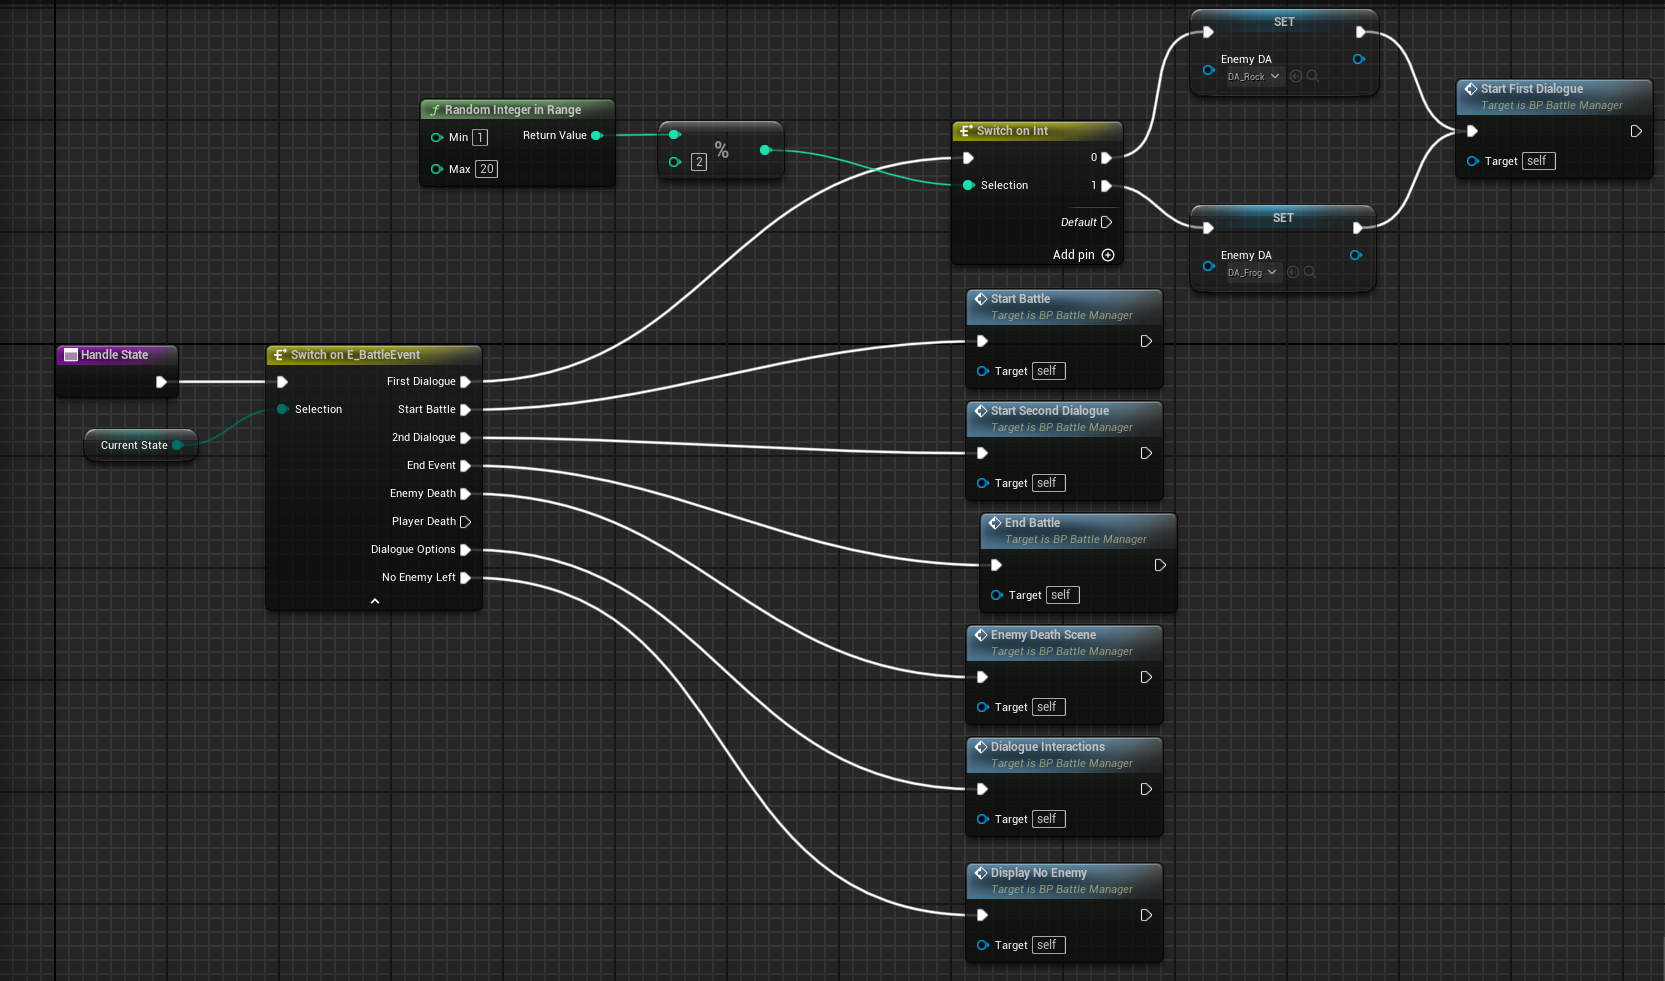Image resolution: width=1665 pixels, height=981 pixels.
Task: Click the Add pin plus icon
Action: 1108,255
